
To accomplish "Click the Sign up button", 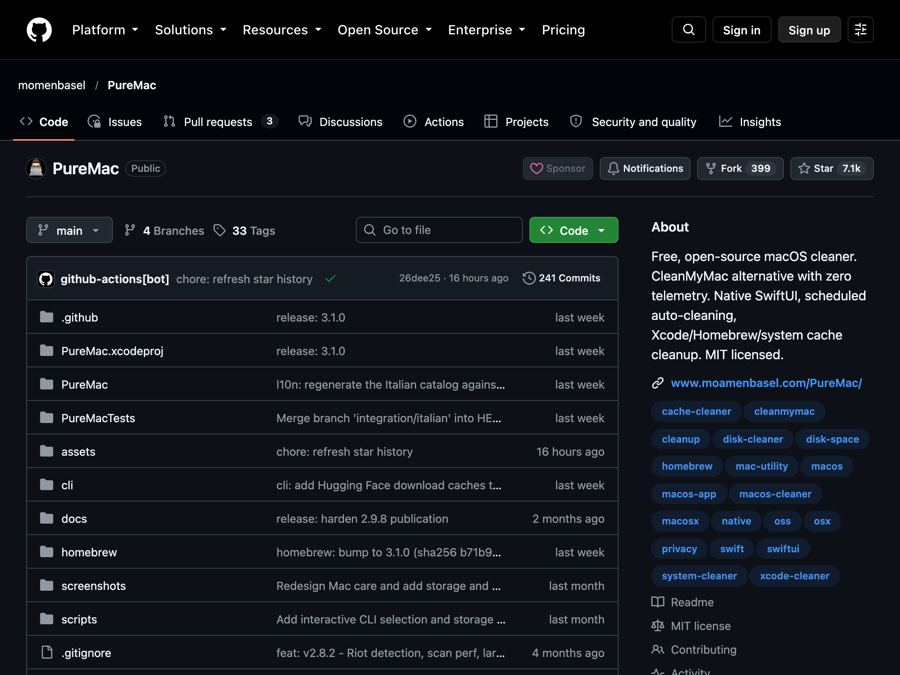I will point(809,30).
